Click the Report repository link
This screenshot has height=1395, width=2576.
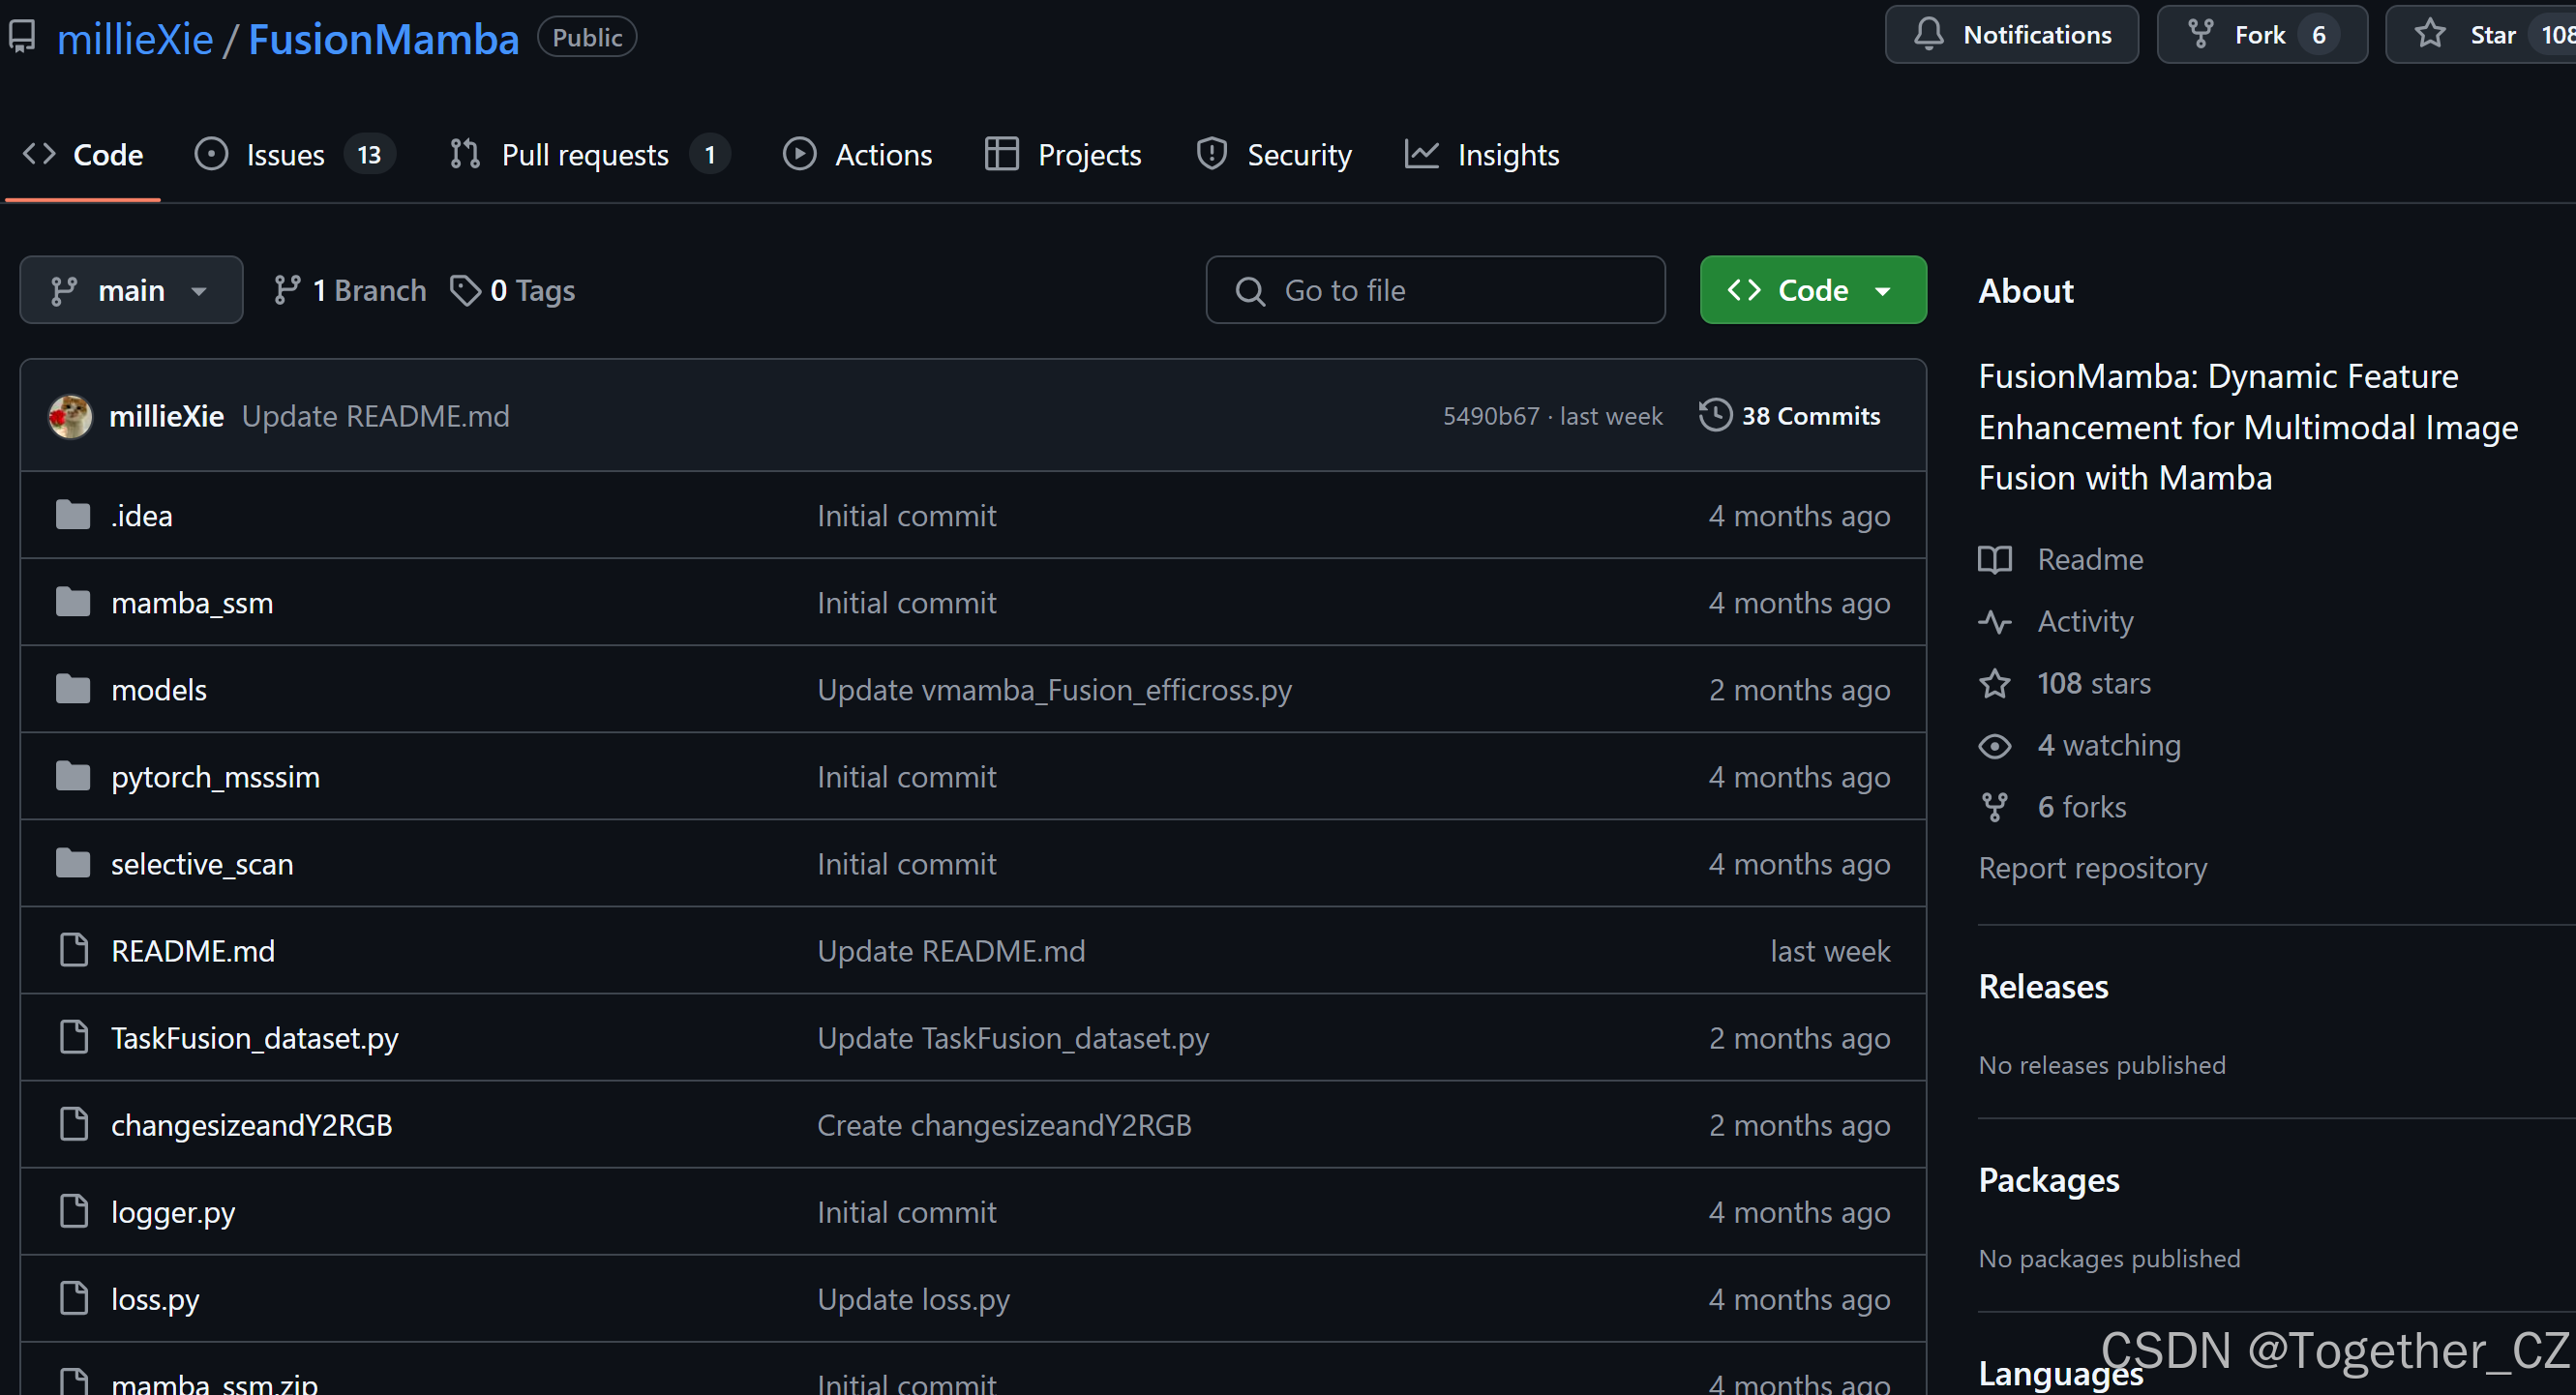click(x=2092, y=868)
